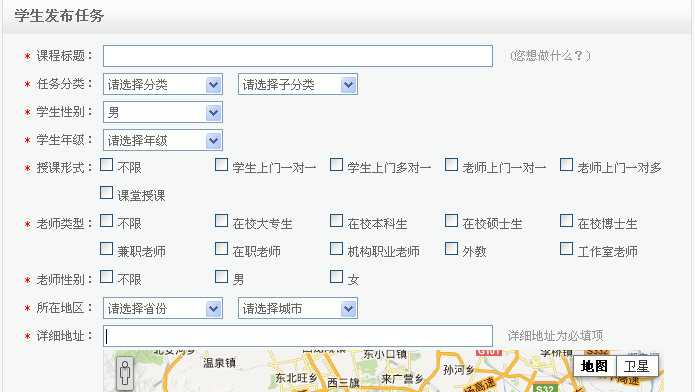
Task: Open the 请选择城市 city dropdown
Action: pyautogui.click(x=298, y=308)
